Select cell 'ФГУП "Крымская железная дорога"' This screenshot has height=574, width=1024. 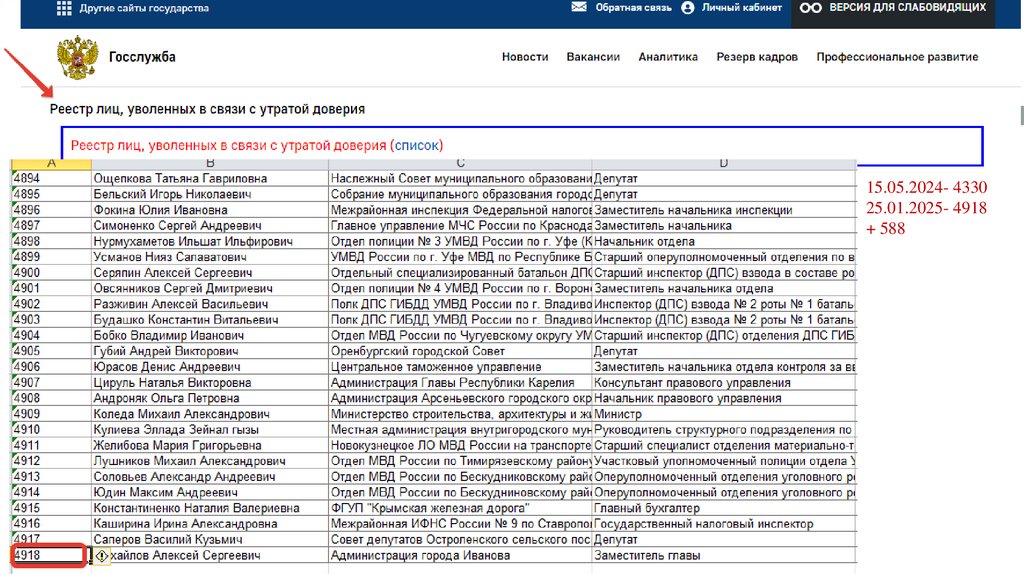pyautogui.click(x=460, y=507)
